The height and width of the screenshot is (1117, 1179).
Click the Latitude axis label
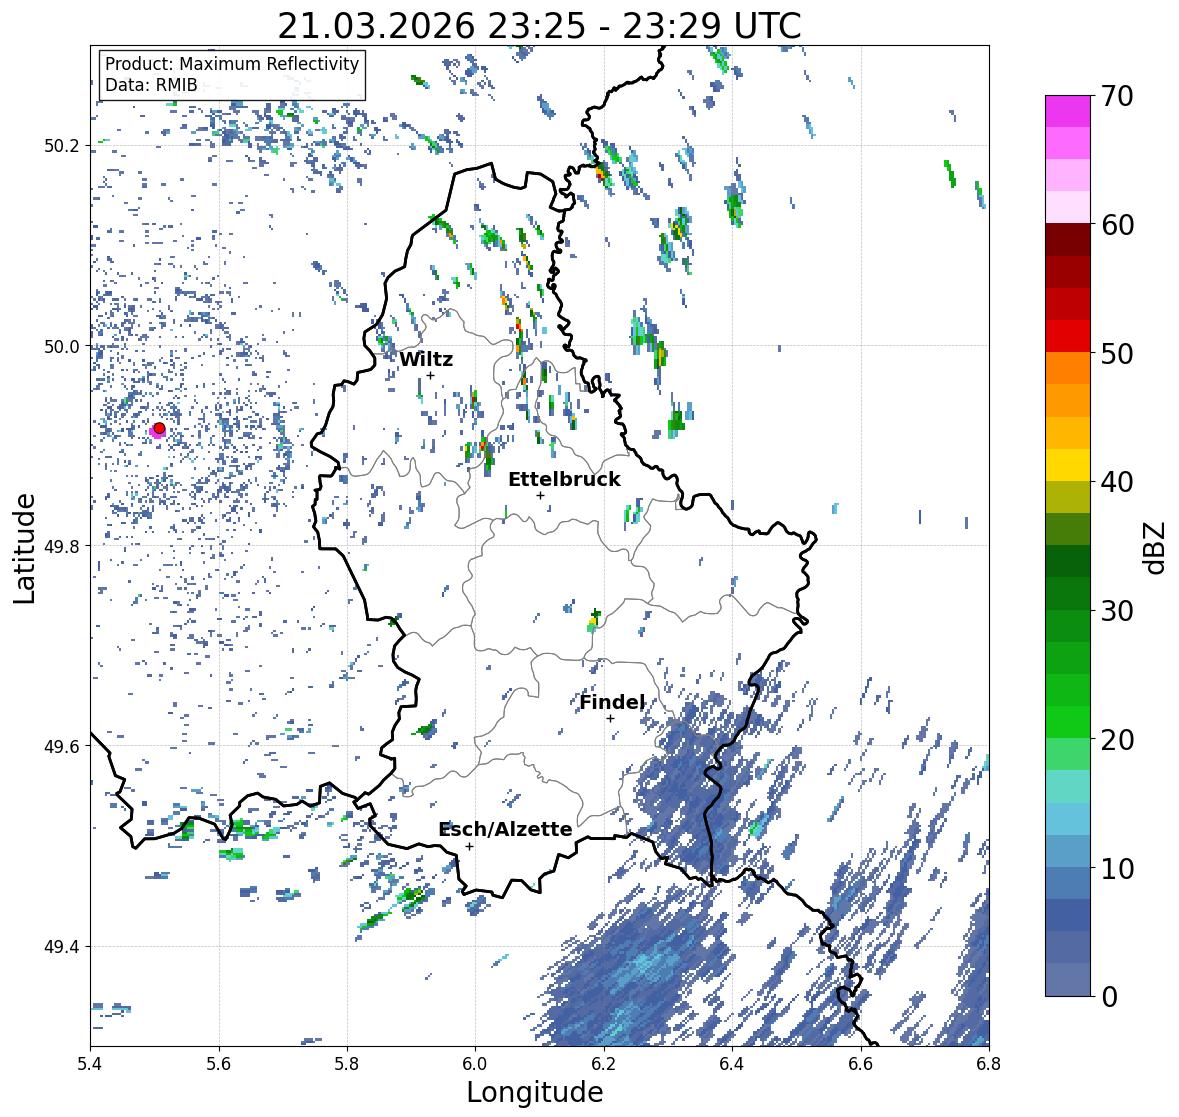coord(24,548)
